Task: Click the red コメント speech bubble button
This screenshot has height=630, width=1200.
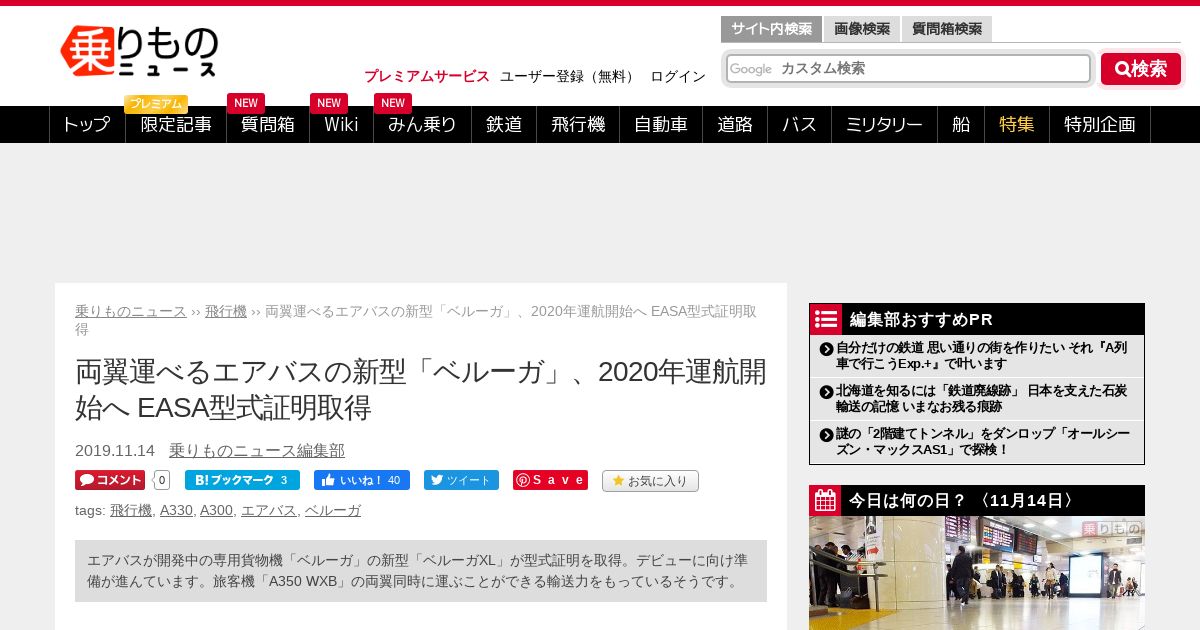Action: 110,480
